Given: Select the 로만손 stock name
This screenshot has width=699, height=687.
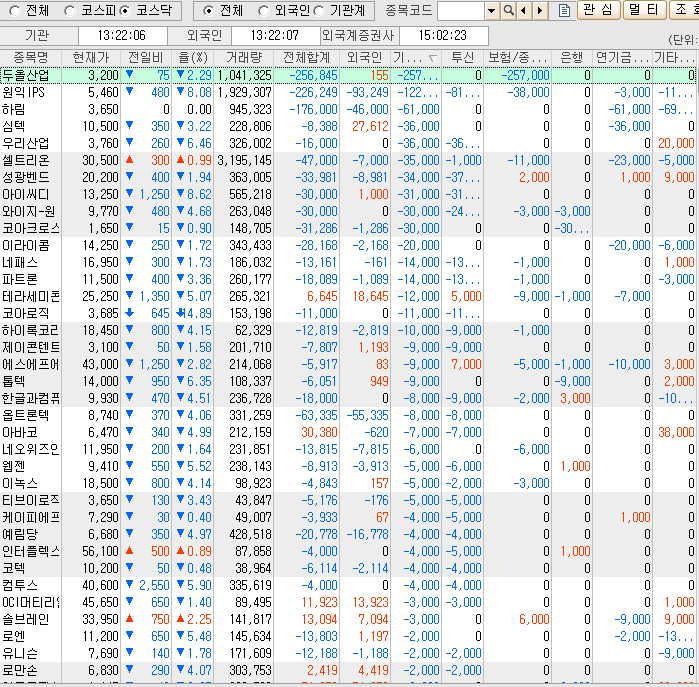Looking at the screenshot, I should [20, 670].
